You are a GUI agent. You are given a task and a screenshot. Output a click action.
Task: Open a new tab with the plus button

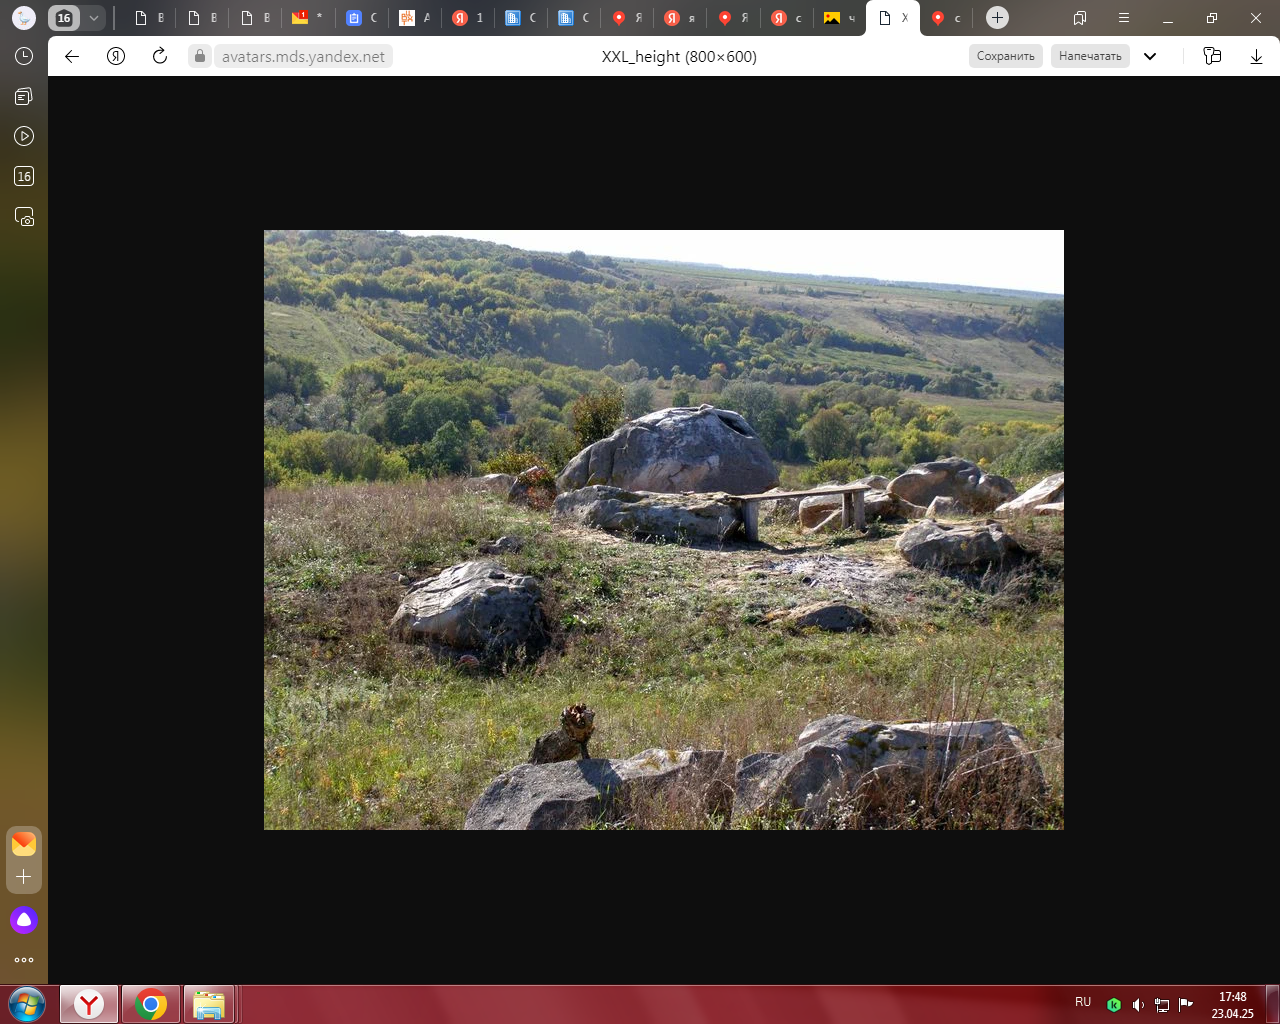pyautogui.click(x=997, y=18)
